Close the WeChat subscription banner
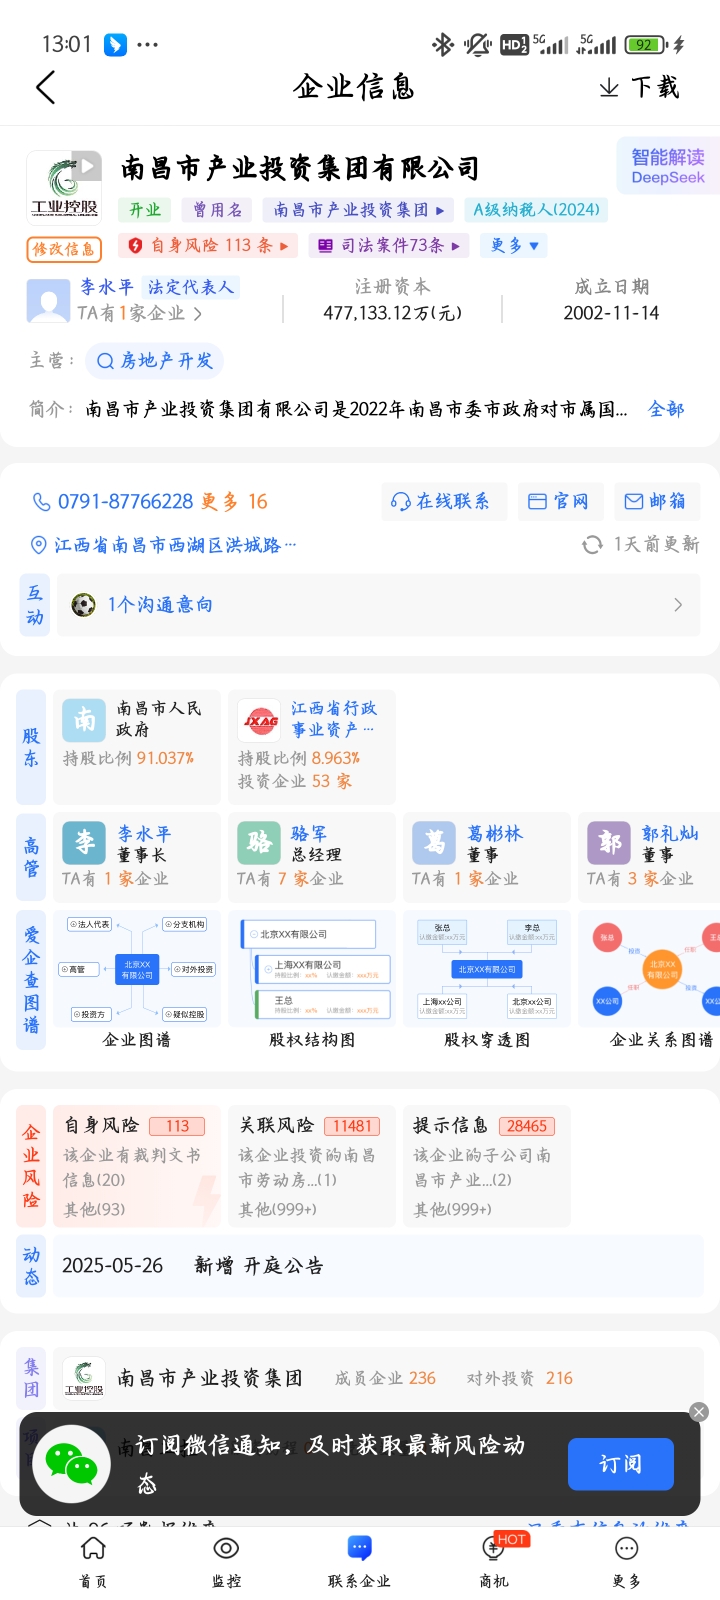The image size is (720, 1600). tap(699, 1412)
